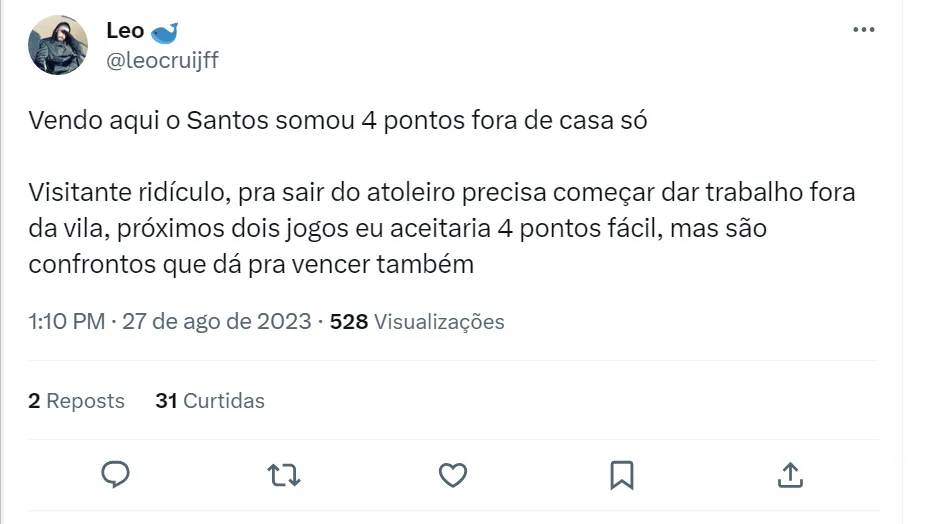928x524 pixels.
Task: Open the @leocruijff handle link
Action: click(162, 60)
